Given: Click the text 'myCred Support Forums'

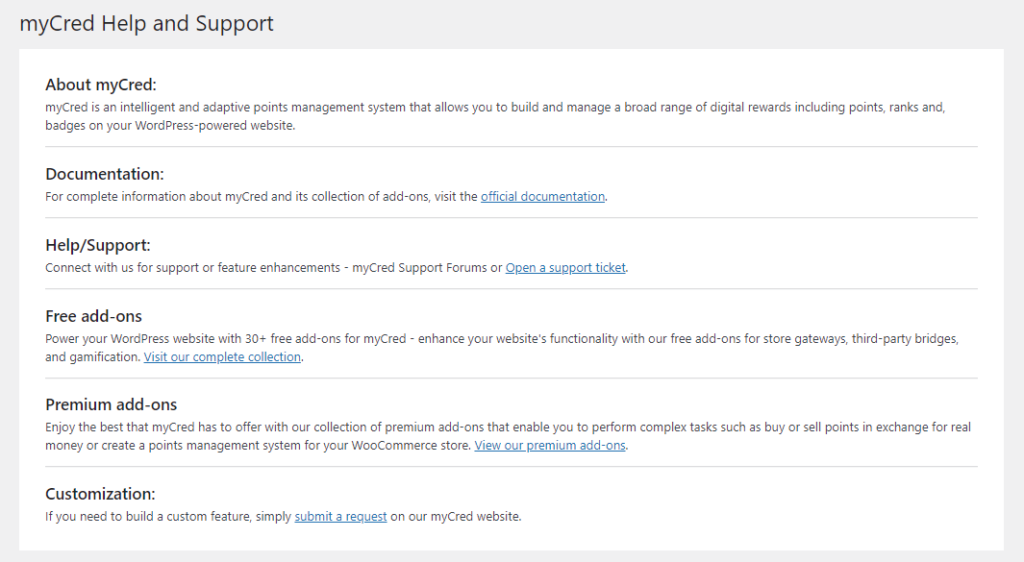Looking at the screenshot, I should click(x=419, y=268).
